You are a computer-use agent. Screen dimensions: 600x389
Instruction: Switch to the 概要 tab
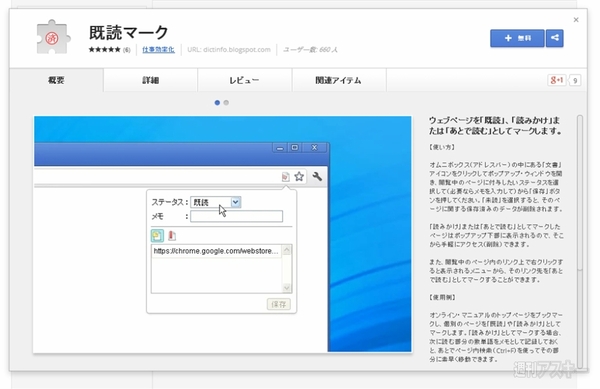pos(56,80)
